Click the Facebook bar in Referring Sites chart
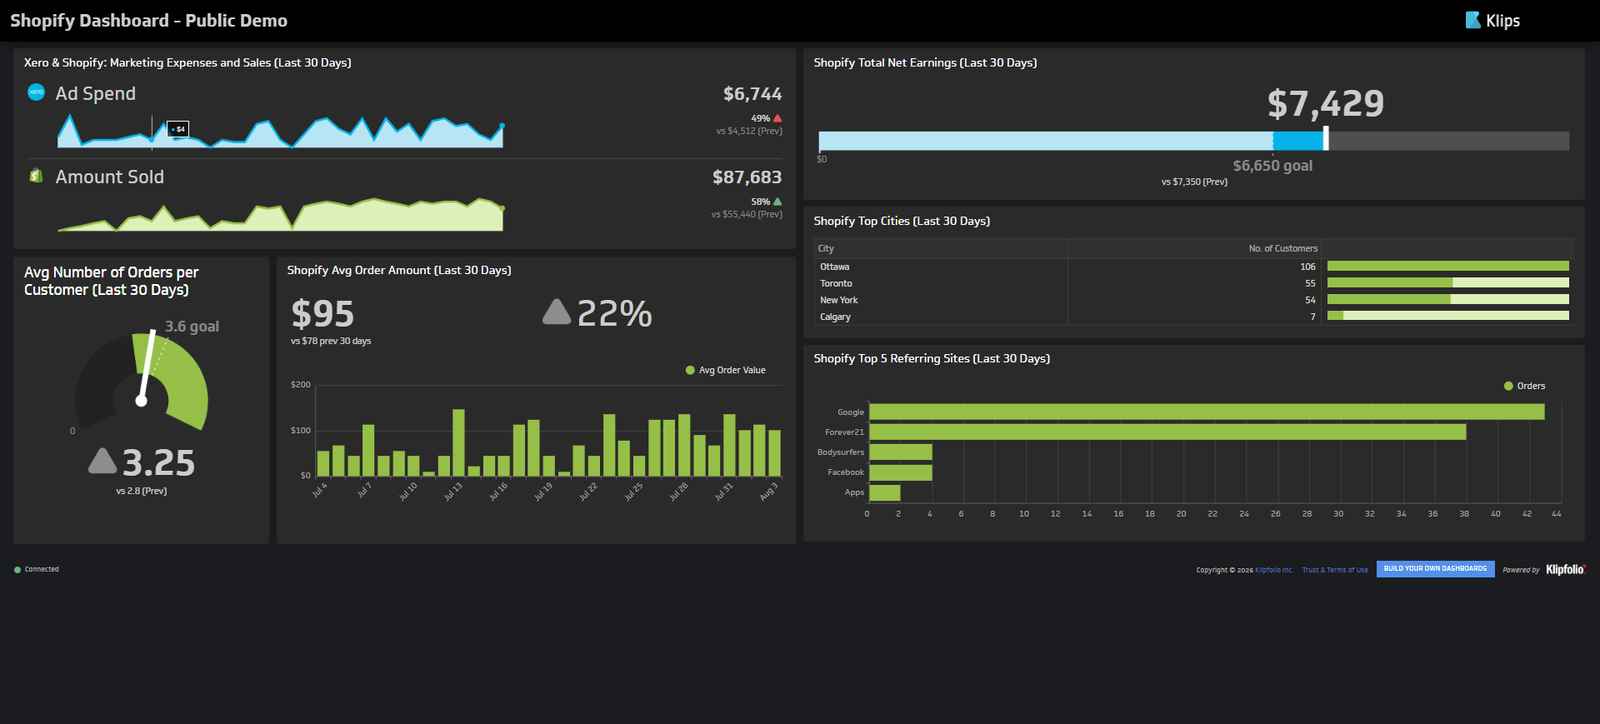 901,472
